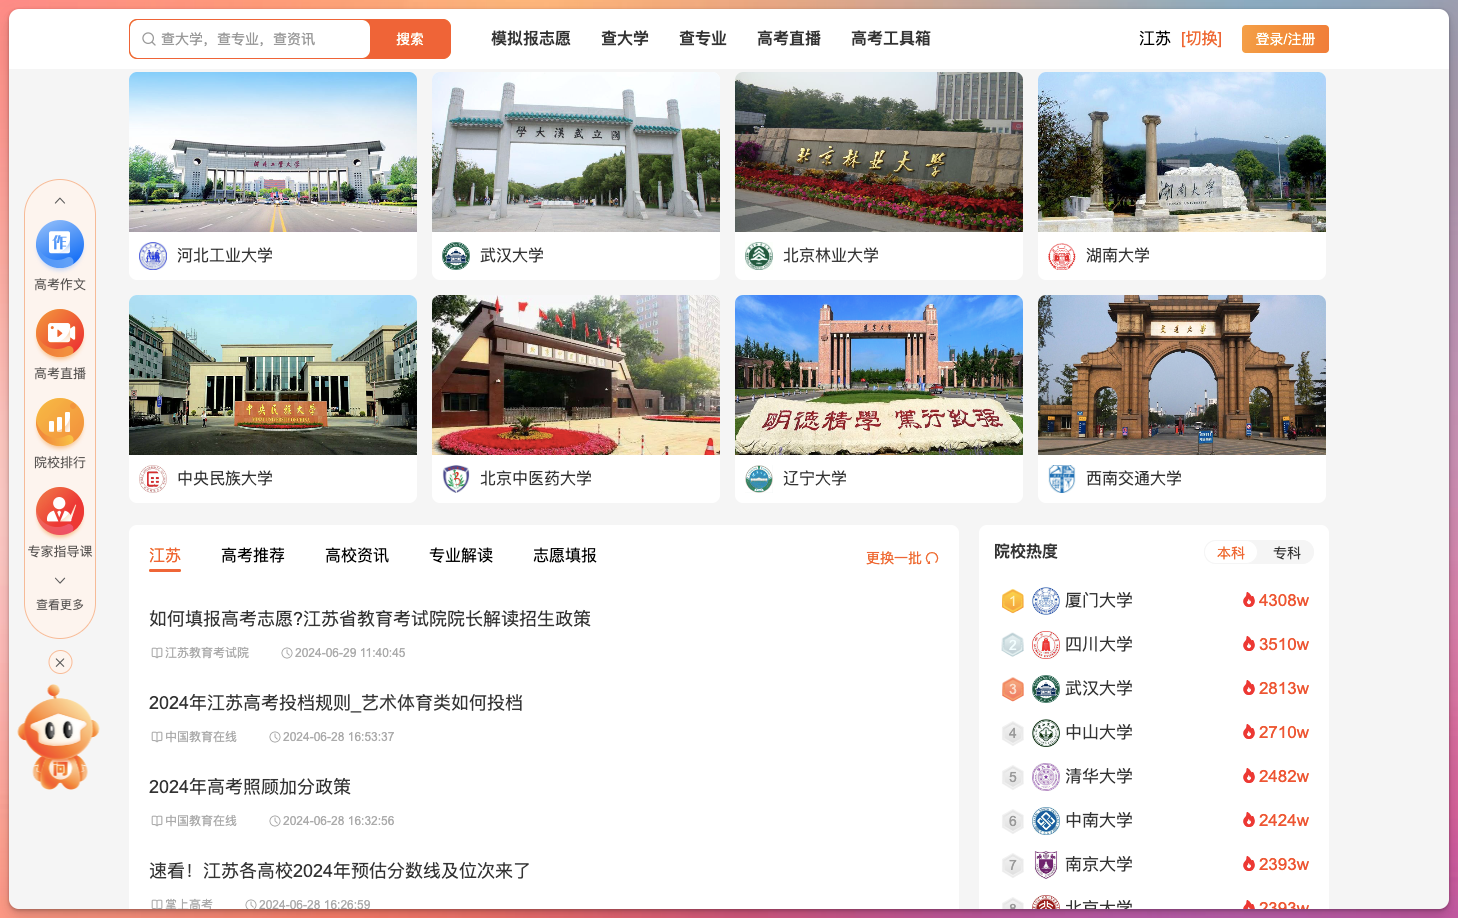Switch province via the [切换] link
The width and height of the screenshot is (1458, 918).
[x=1201, y=38]
